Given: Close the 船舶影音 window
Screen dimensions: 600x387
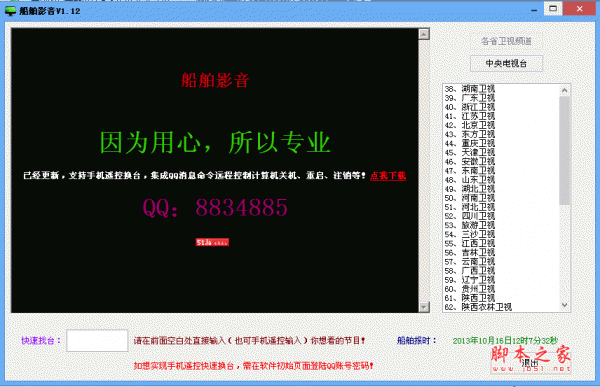Looking at the screenshot, I should (x=579, y=8).
